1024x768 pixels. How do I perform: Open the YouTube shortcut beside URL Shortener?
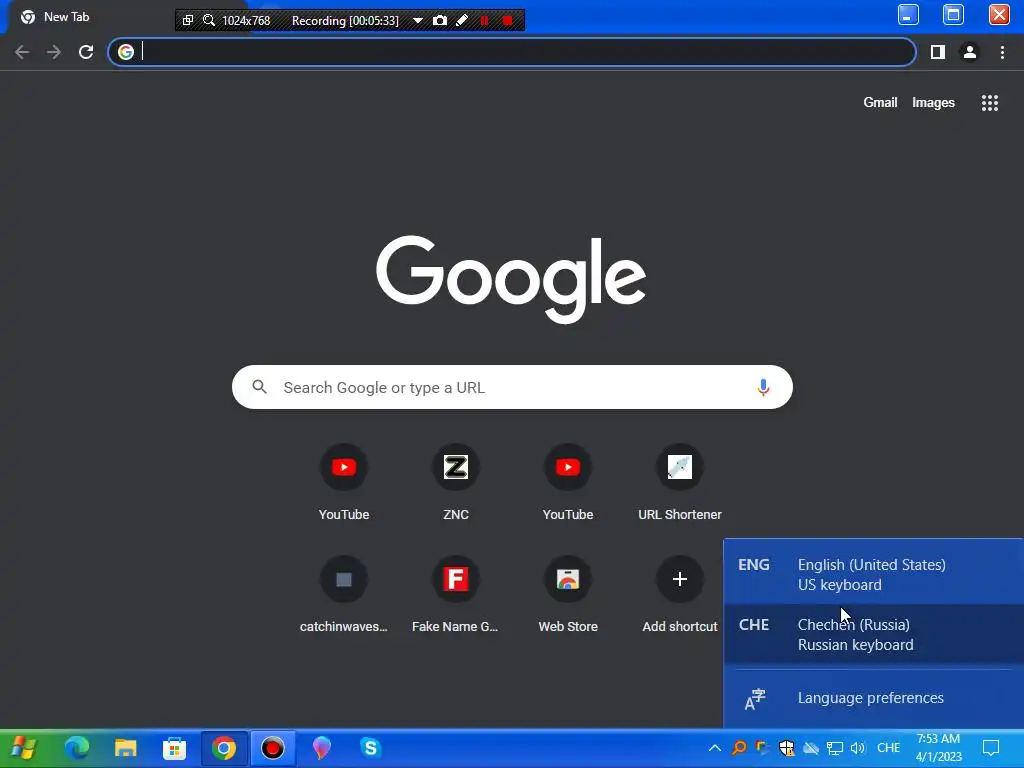pos(568,482)
